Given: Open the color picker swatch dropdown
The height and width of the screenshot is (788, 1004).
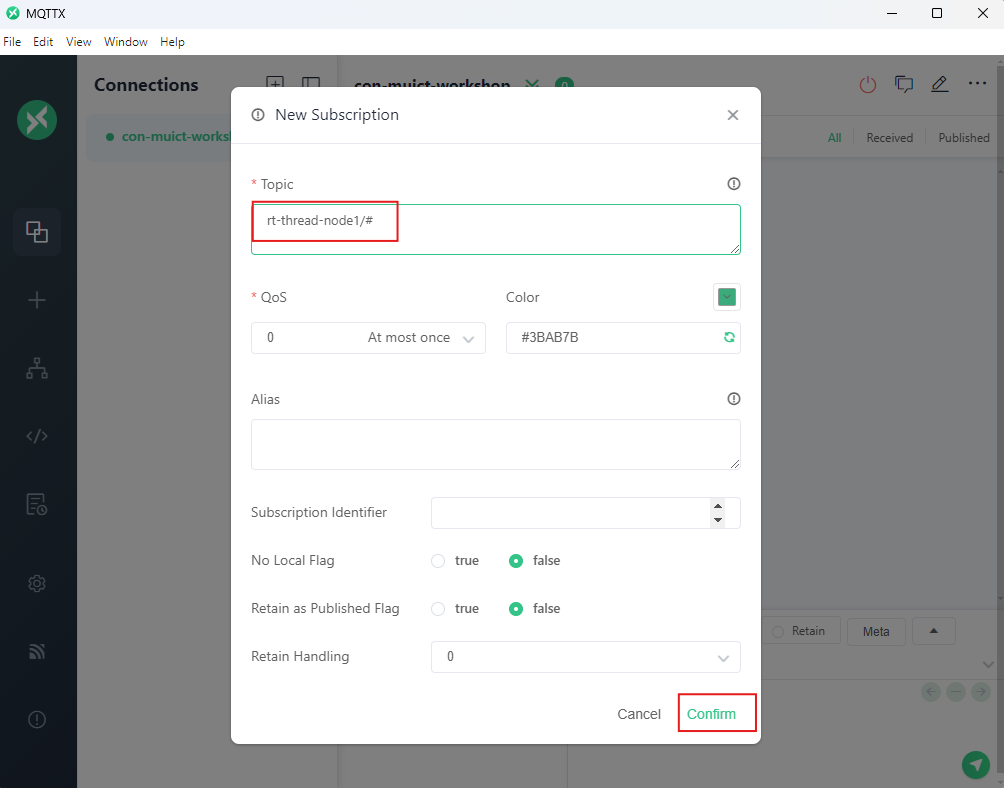Looking at the screenshot, I should (727, 297).
